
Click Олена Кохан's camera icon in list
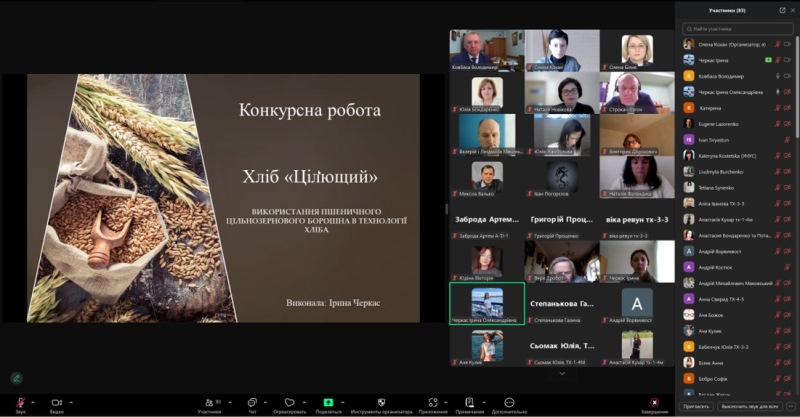pyautogui.click(x=787, y=44)
